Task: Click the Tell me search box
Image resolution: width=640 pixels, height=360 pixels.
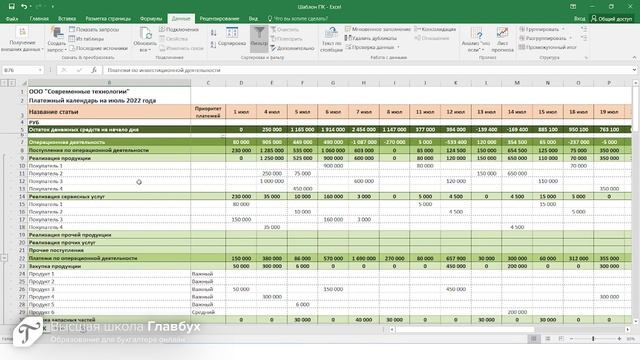Action: tap(298, 19)
